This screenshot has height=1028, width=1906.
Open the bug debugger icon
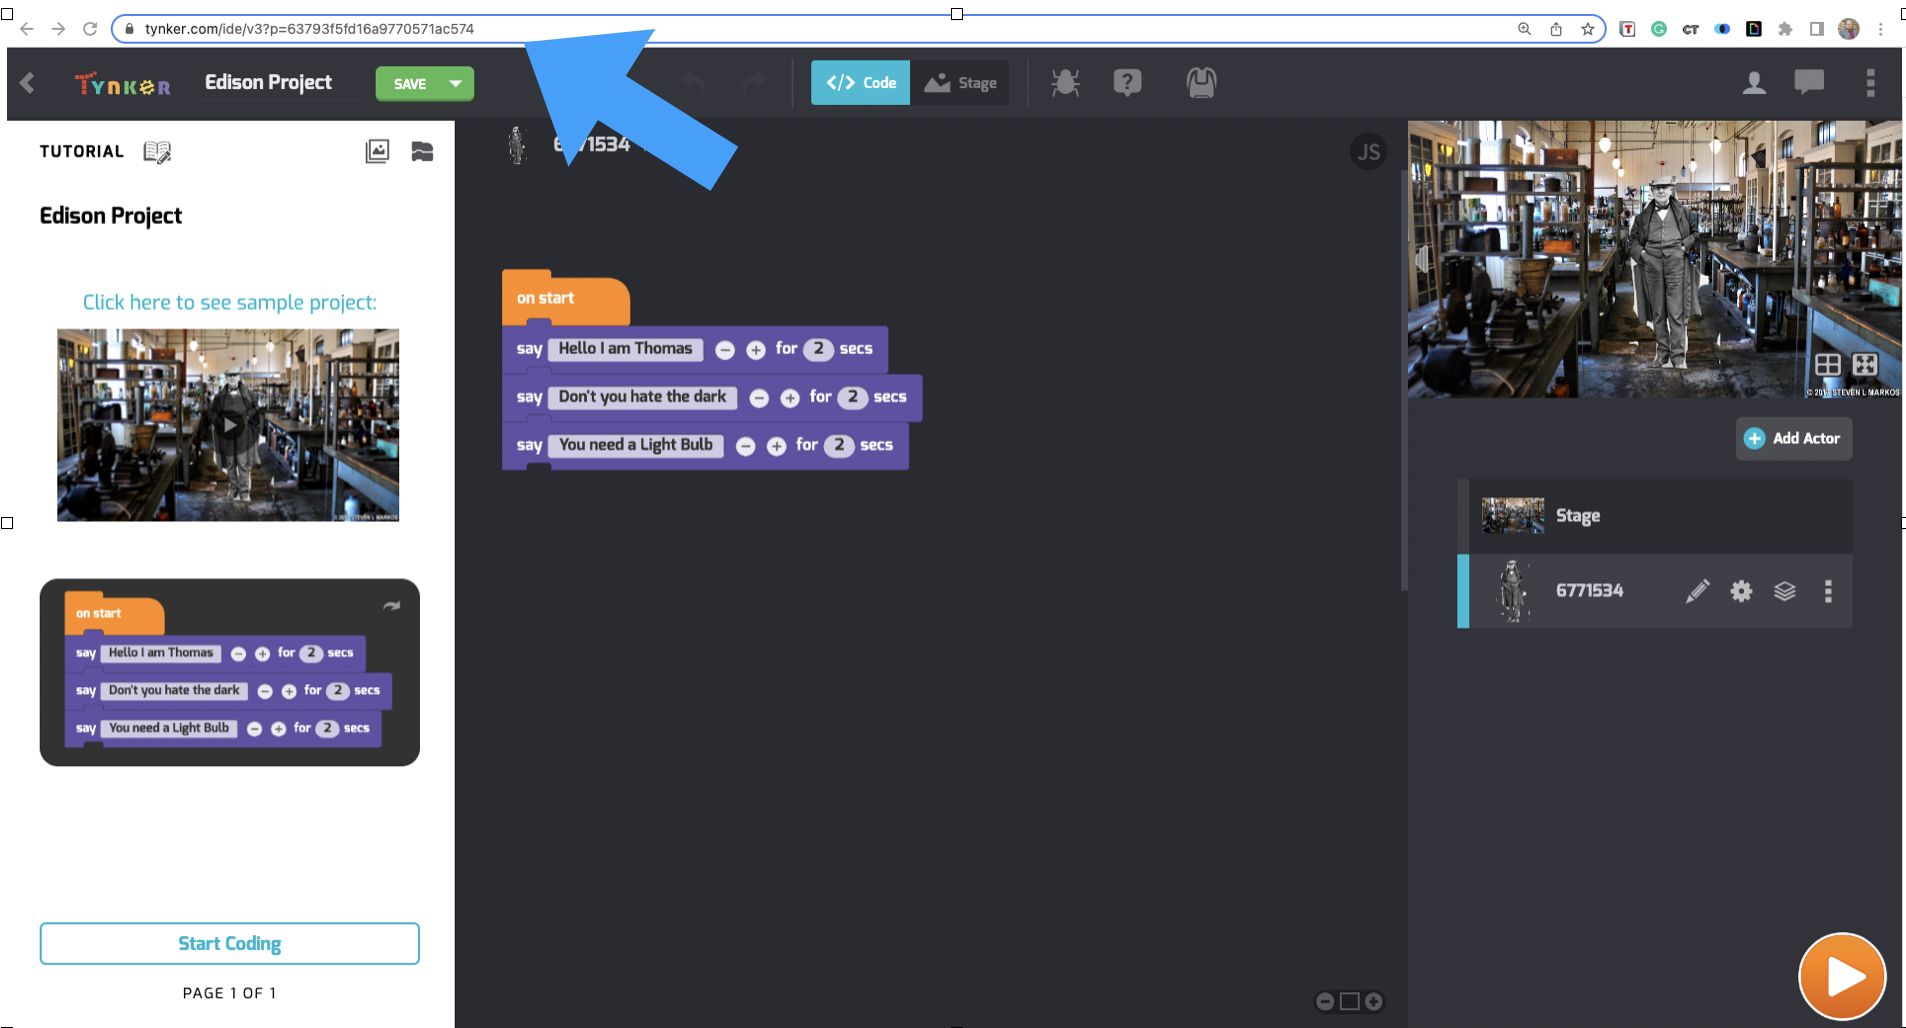click(x=1065, y=83)
